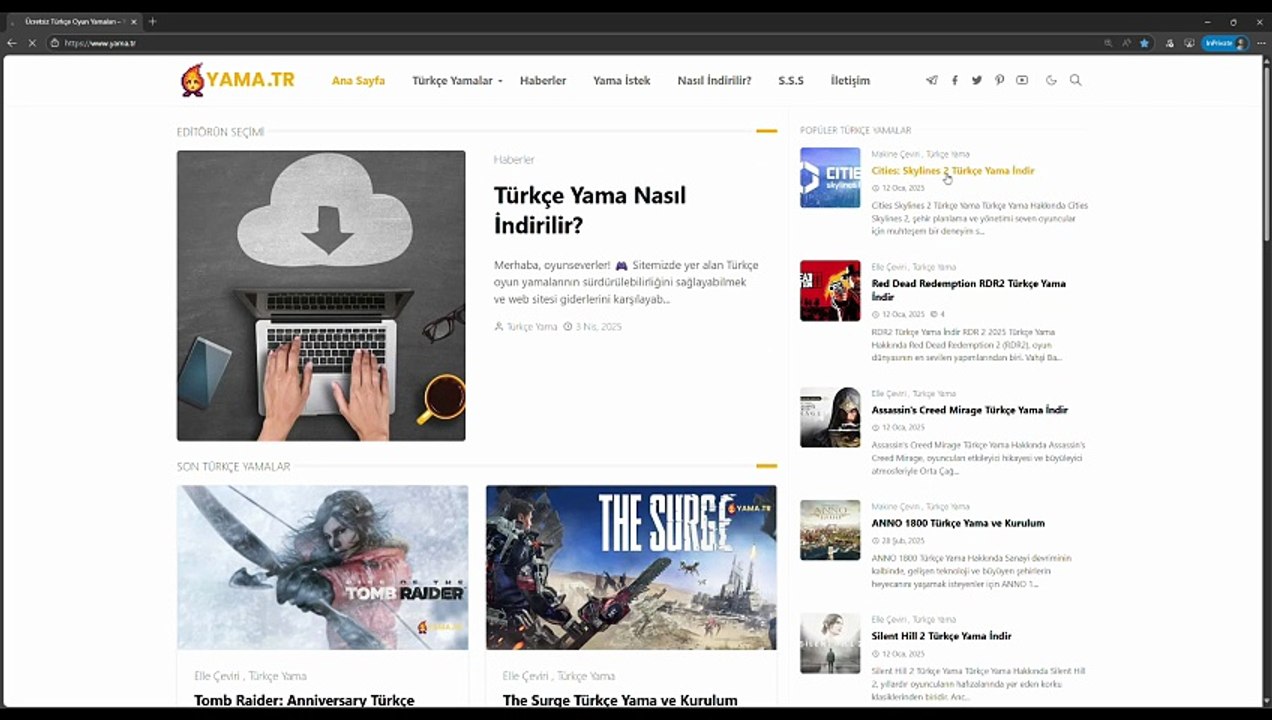The image size is (1272, 720).
Task: Open Red Dead Redemption RDR2 Türkçe Yama link
Action: pyautogui.click(x=969, y=290)
